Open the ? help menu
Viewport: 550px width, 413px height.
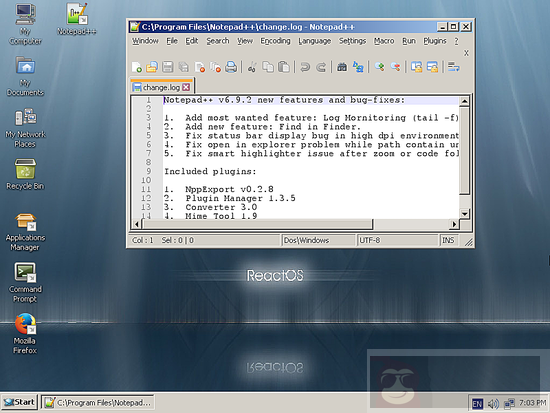(456, 41)
